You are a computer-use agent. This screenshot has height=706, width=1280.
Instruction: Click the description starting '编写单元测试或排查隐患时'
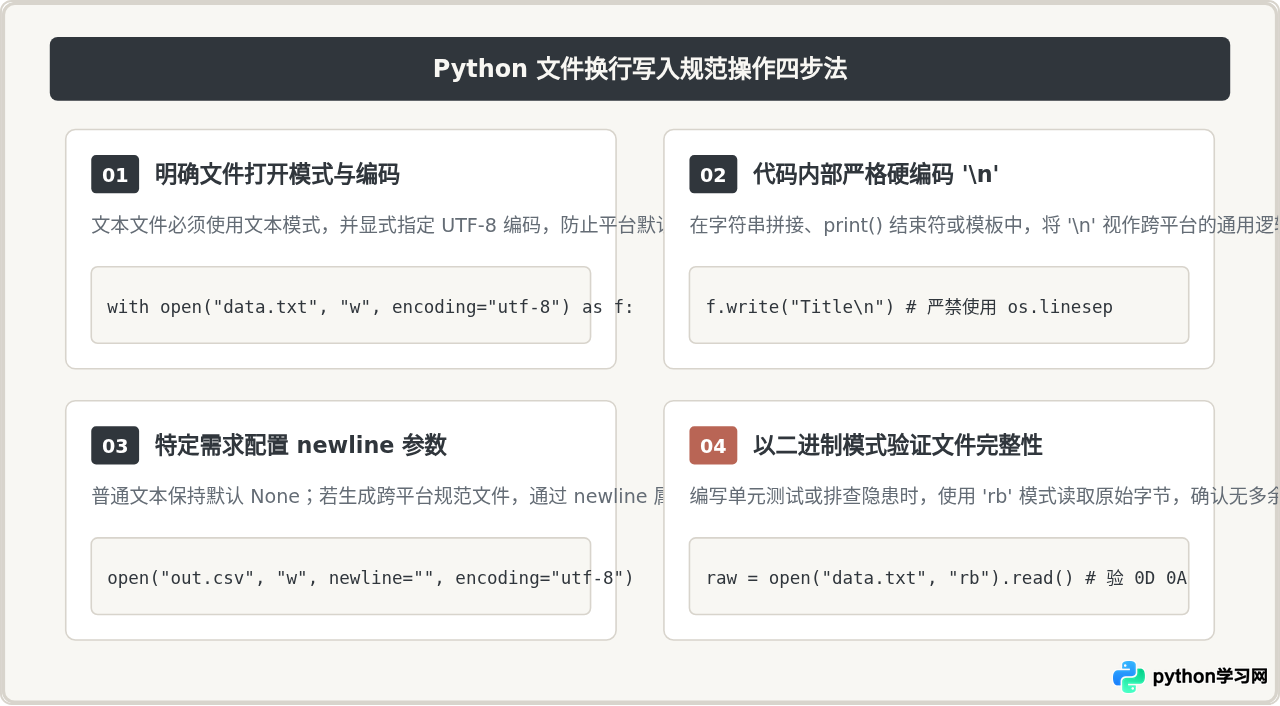tap(985, 496)
